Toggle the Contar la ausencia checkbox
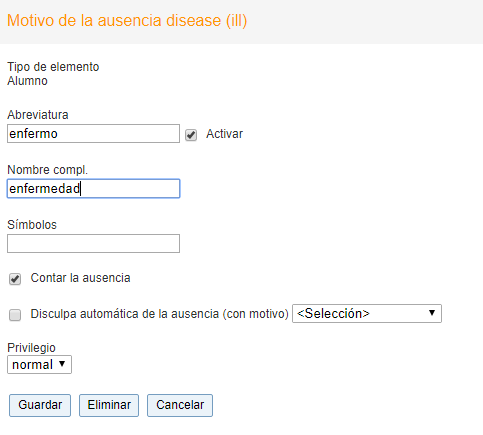 [x=15, y=279]
